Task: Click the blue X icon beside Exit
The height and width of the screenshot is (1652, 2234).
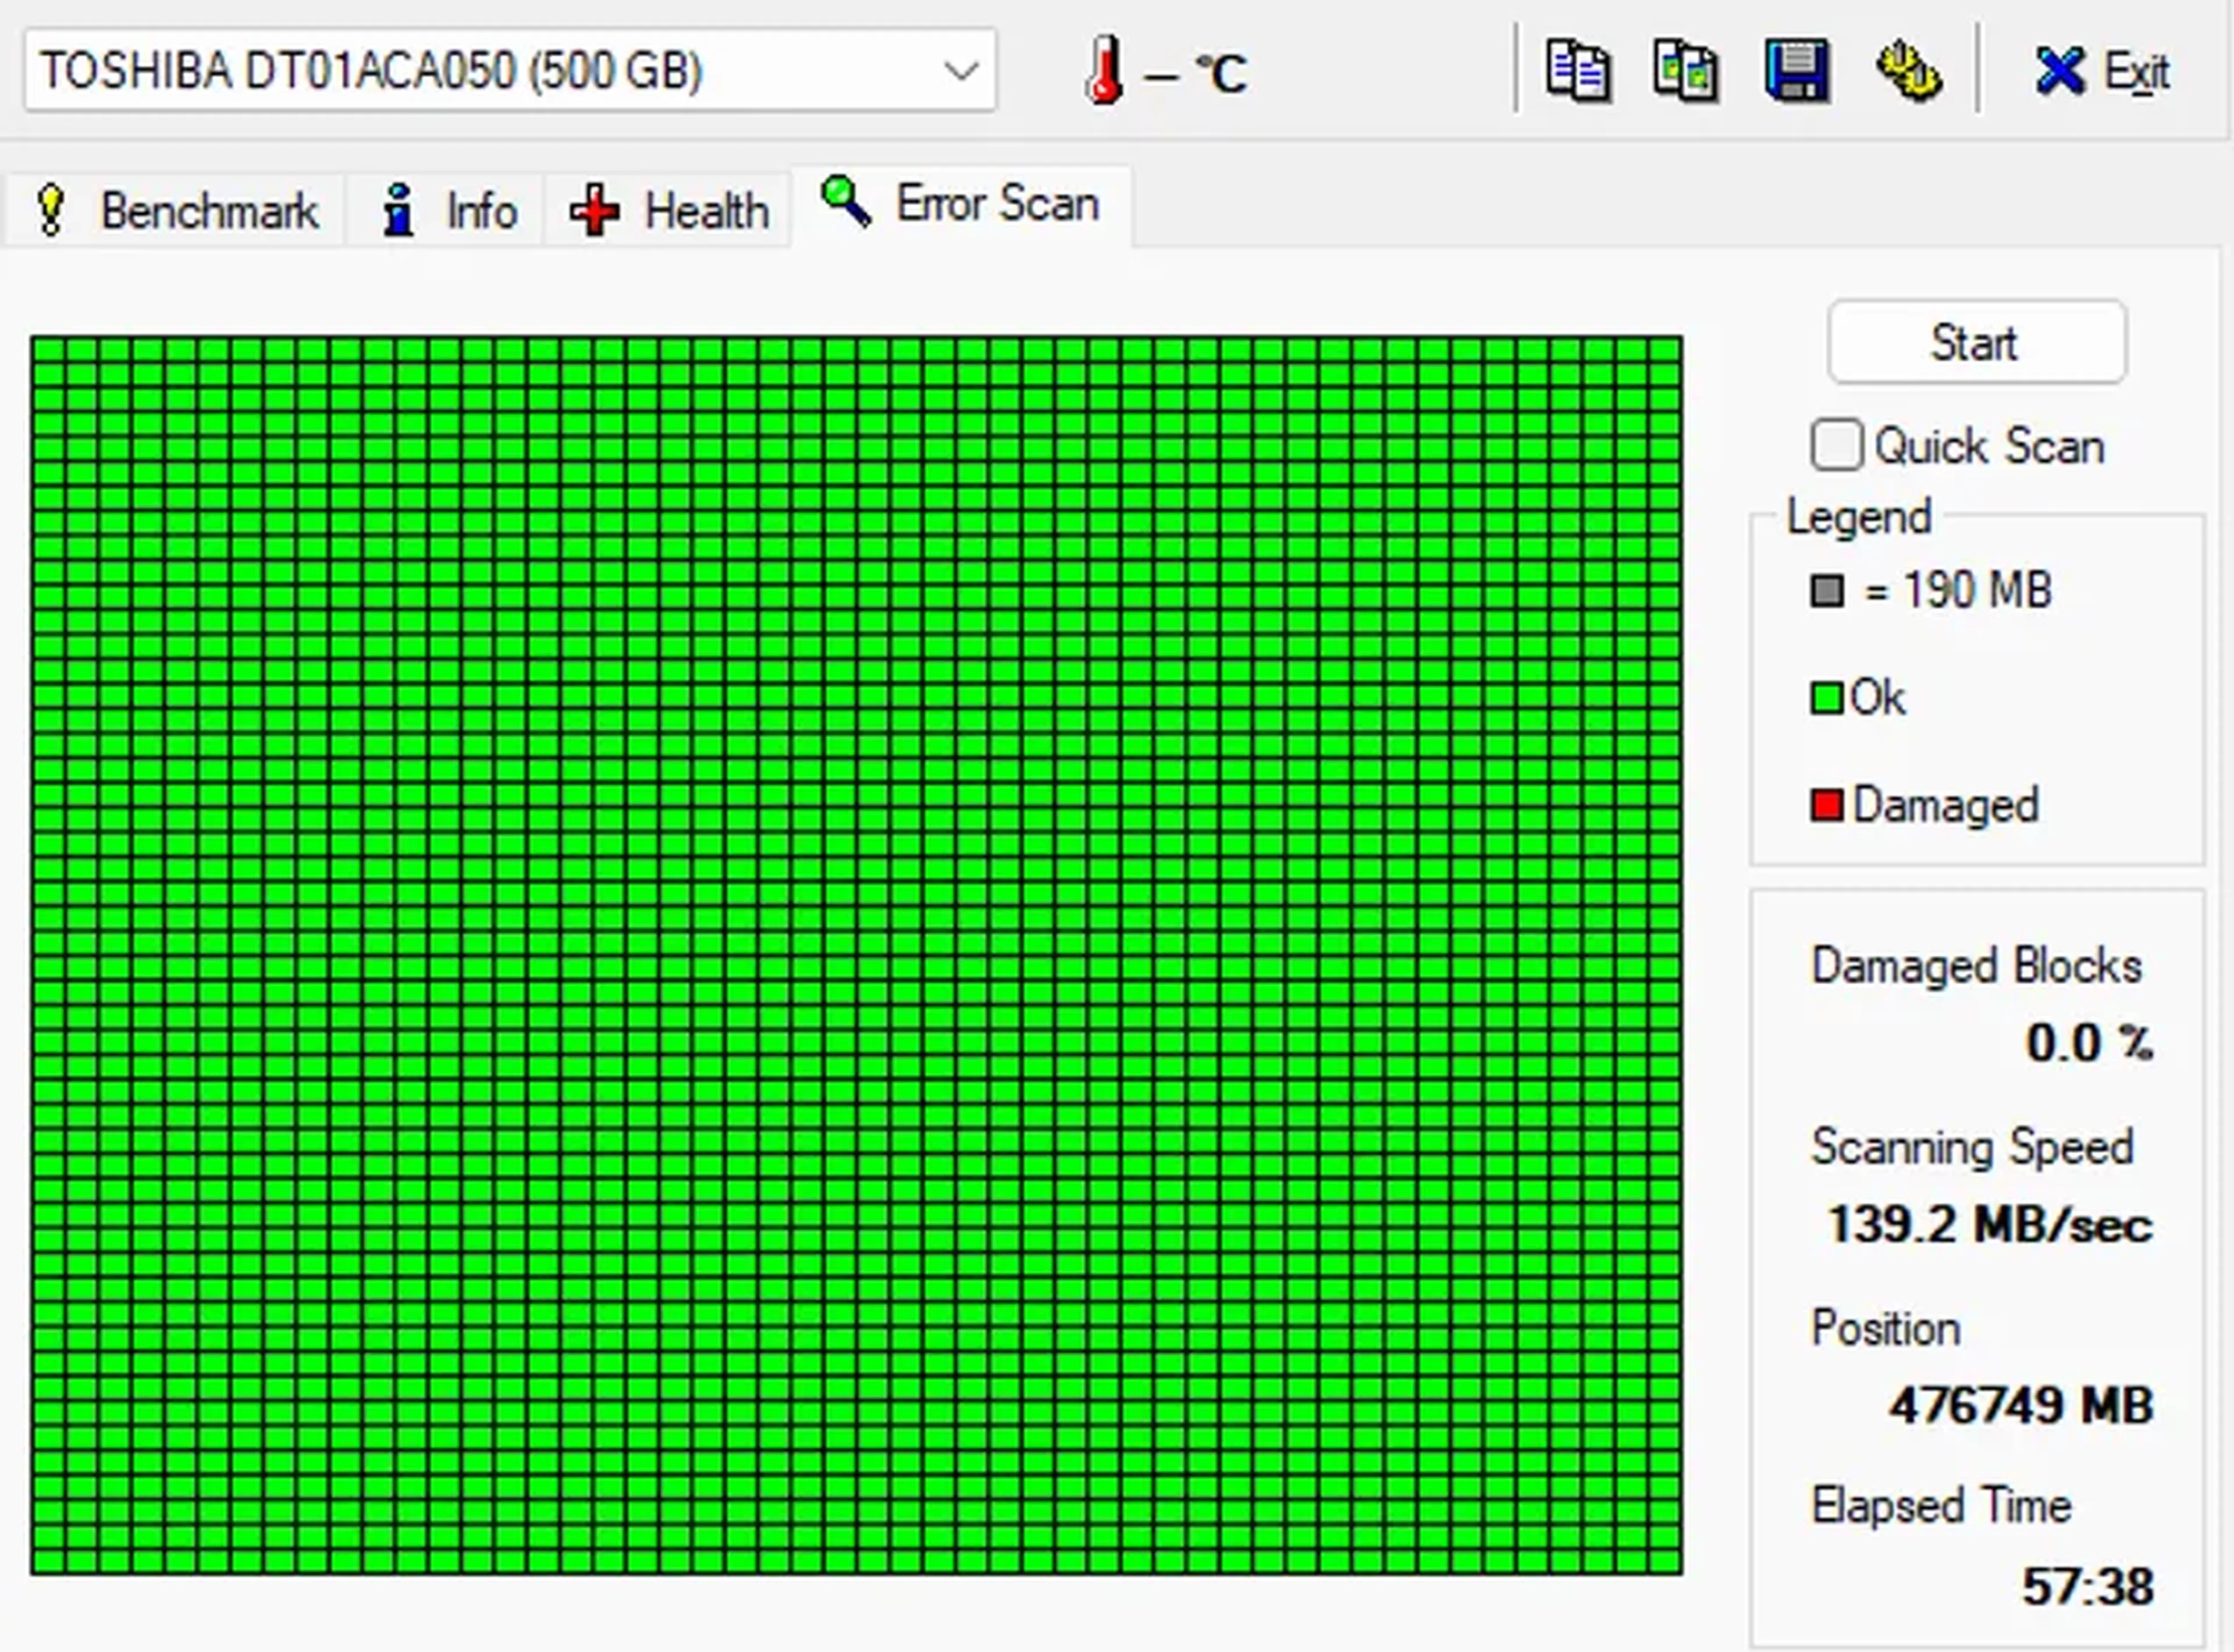Action: [x=2060, y=71]
